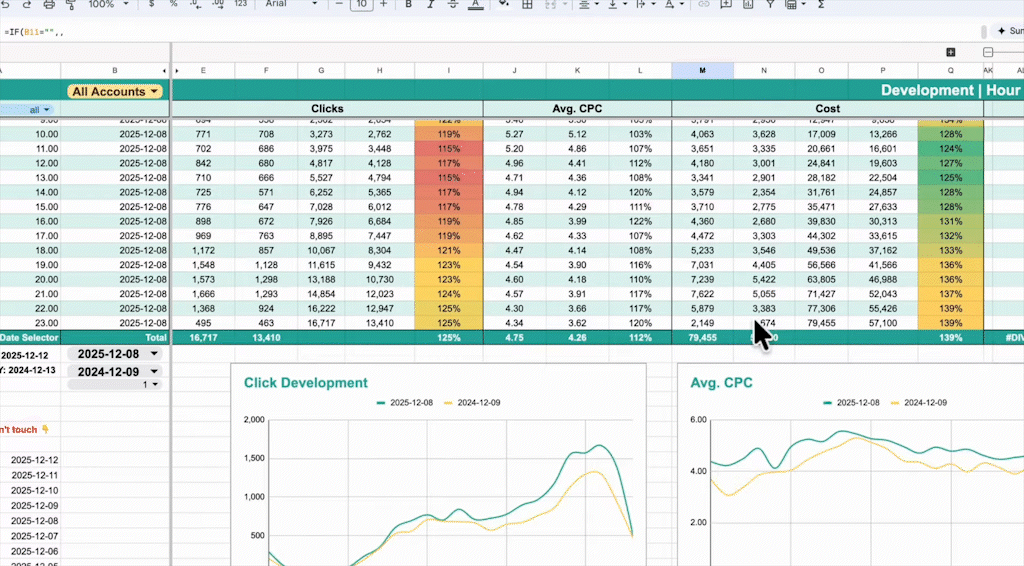Choose the text color swatch
This screenshot has height=566, width=1024.
[475, 4]
